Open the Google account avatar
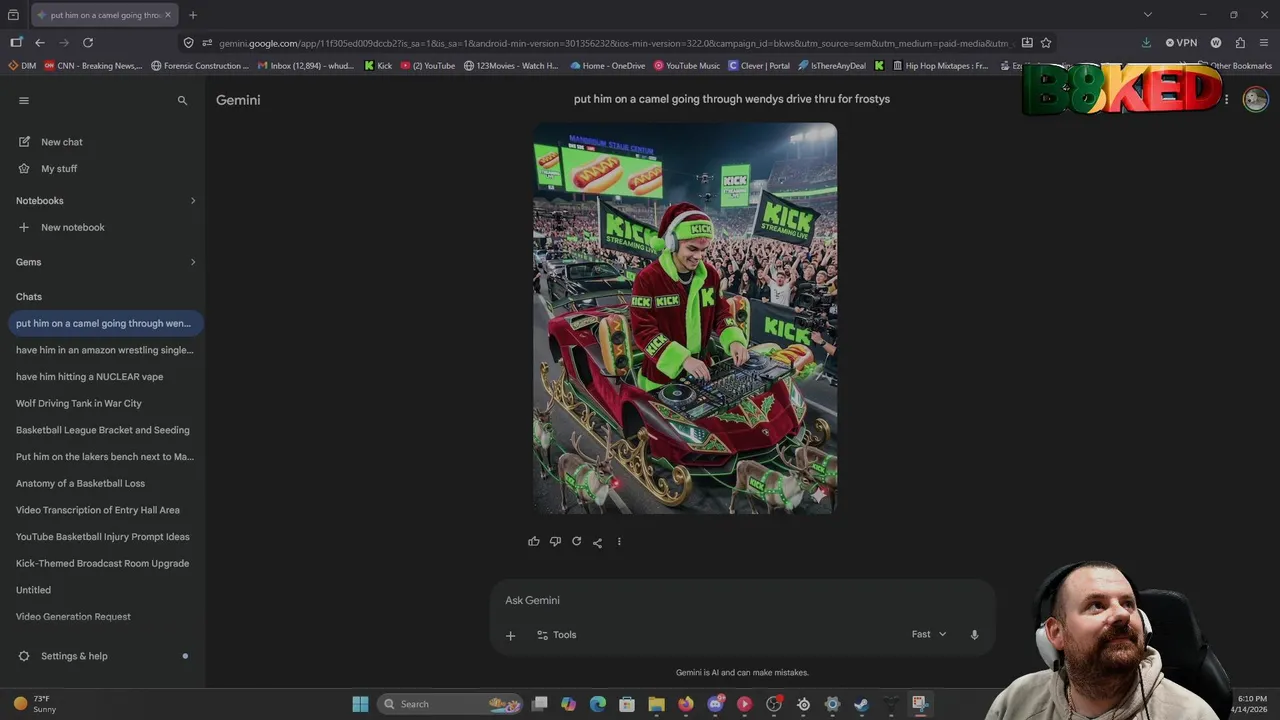The image size is (1280, 720). point(1255,99)
